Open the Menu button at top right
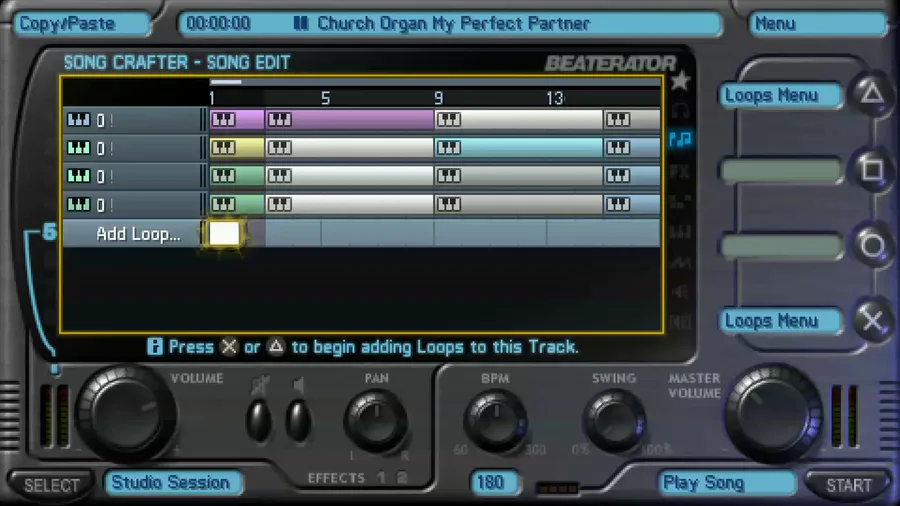Screen dimensions: 900x506 pyautogui.click(x=817, y=24)
